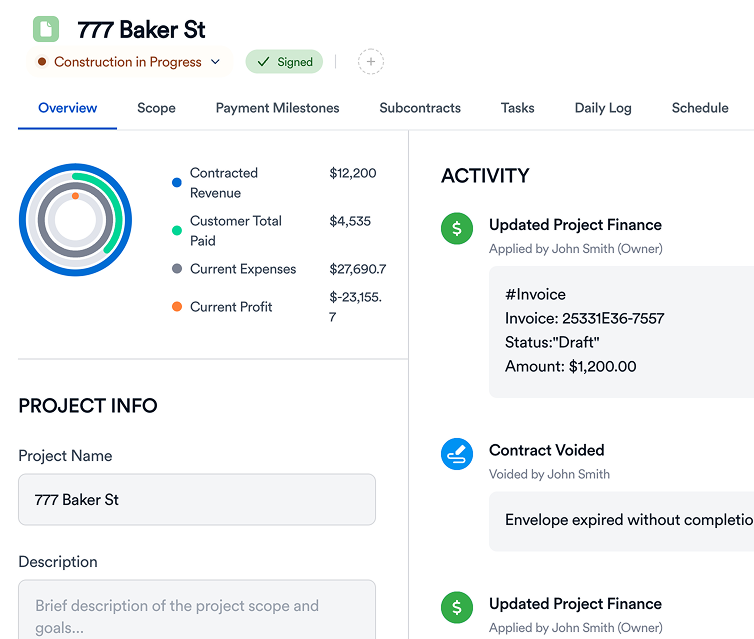This screenshot has width=754, height=639.
Task: Click the Amount: $1,200.00 line
Action: [570, 366]
